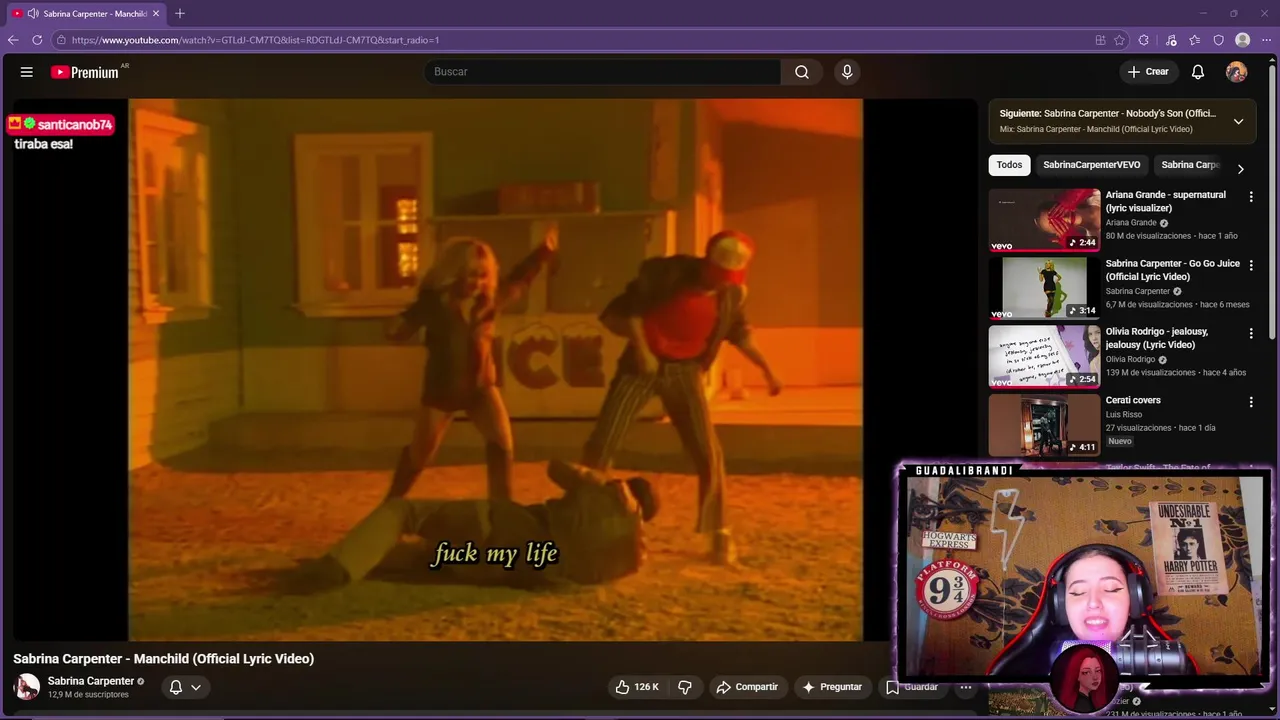Open the notifications bell in the header
This screenshot has height=720, width=1280.
pos(1198,72)
